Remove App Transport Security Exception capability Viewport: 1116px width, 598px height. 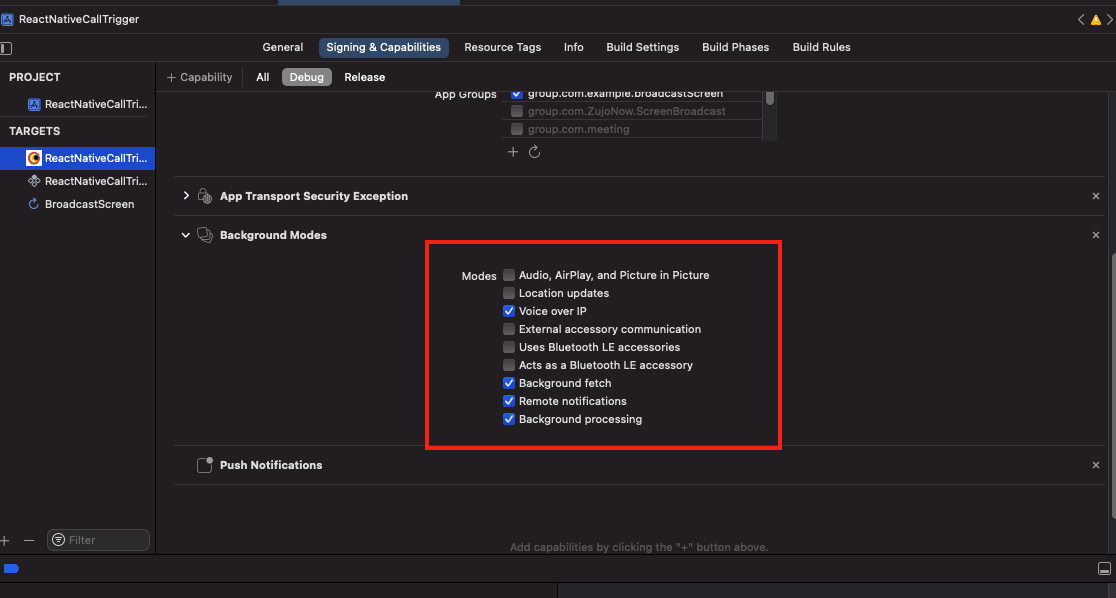click(1096, 196)
